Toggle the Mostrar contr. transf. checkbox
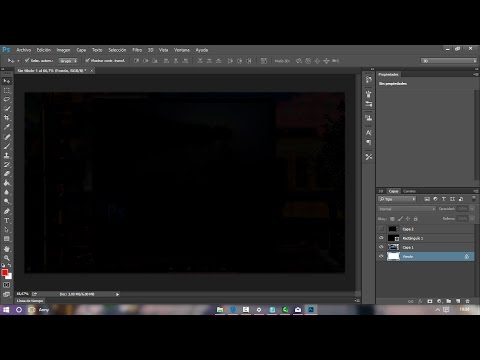This screenshot has width=480, height=360. [x=87, y=60]
